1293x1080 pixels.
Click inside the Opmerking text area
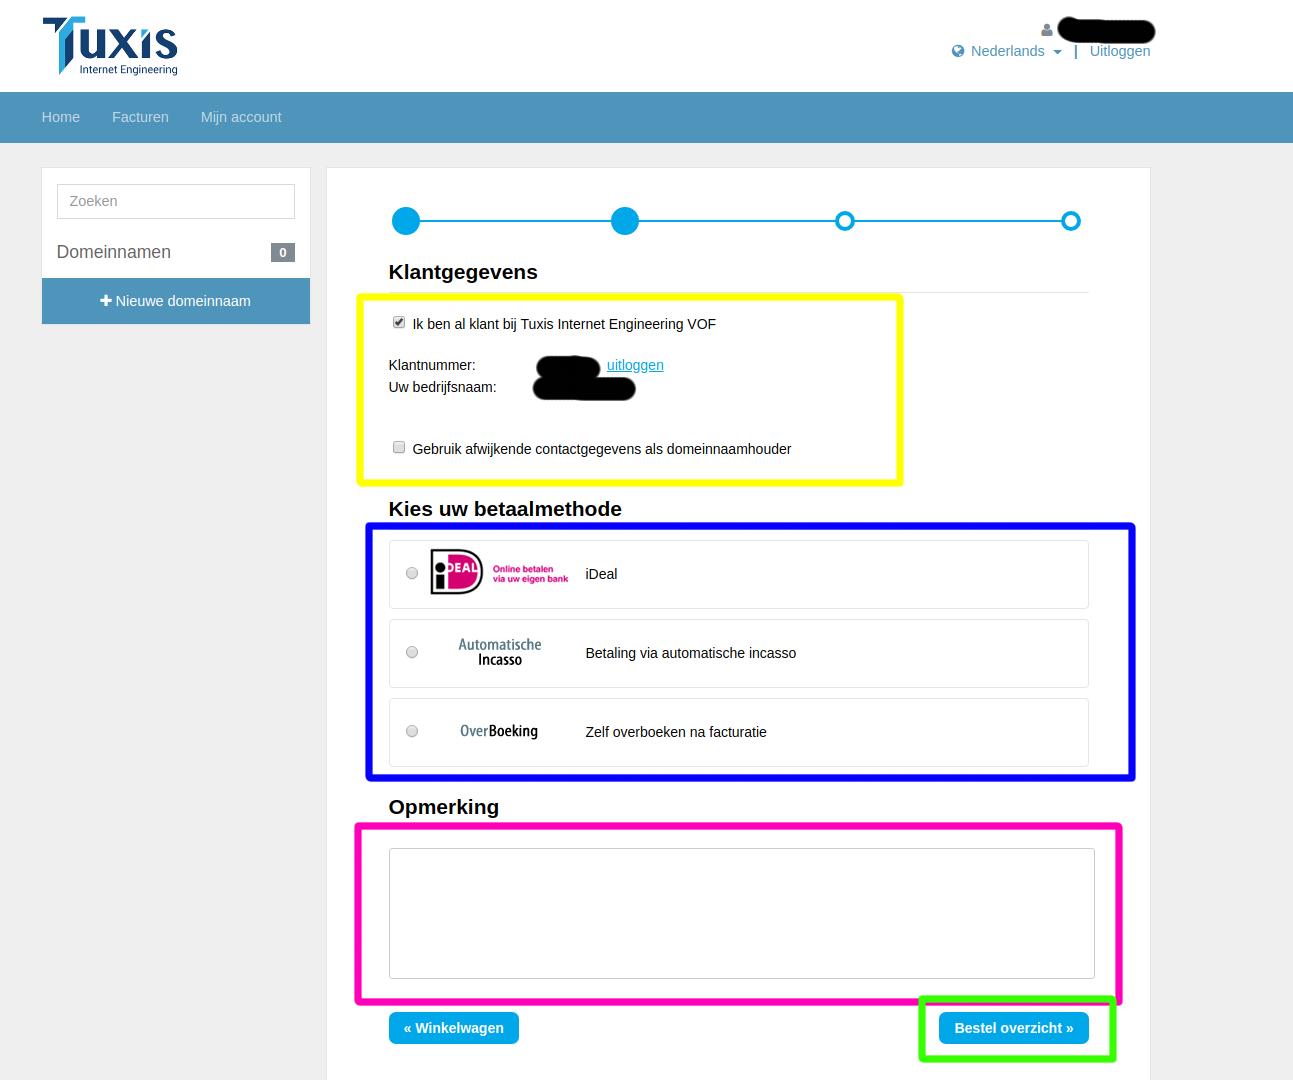pos(741,913)
